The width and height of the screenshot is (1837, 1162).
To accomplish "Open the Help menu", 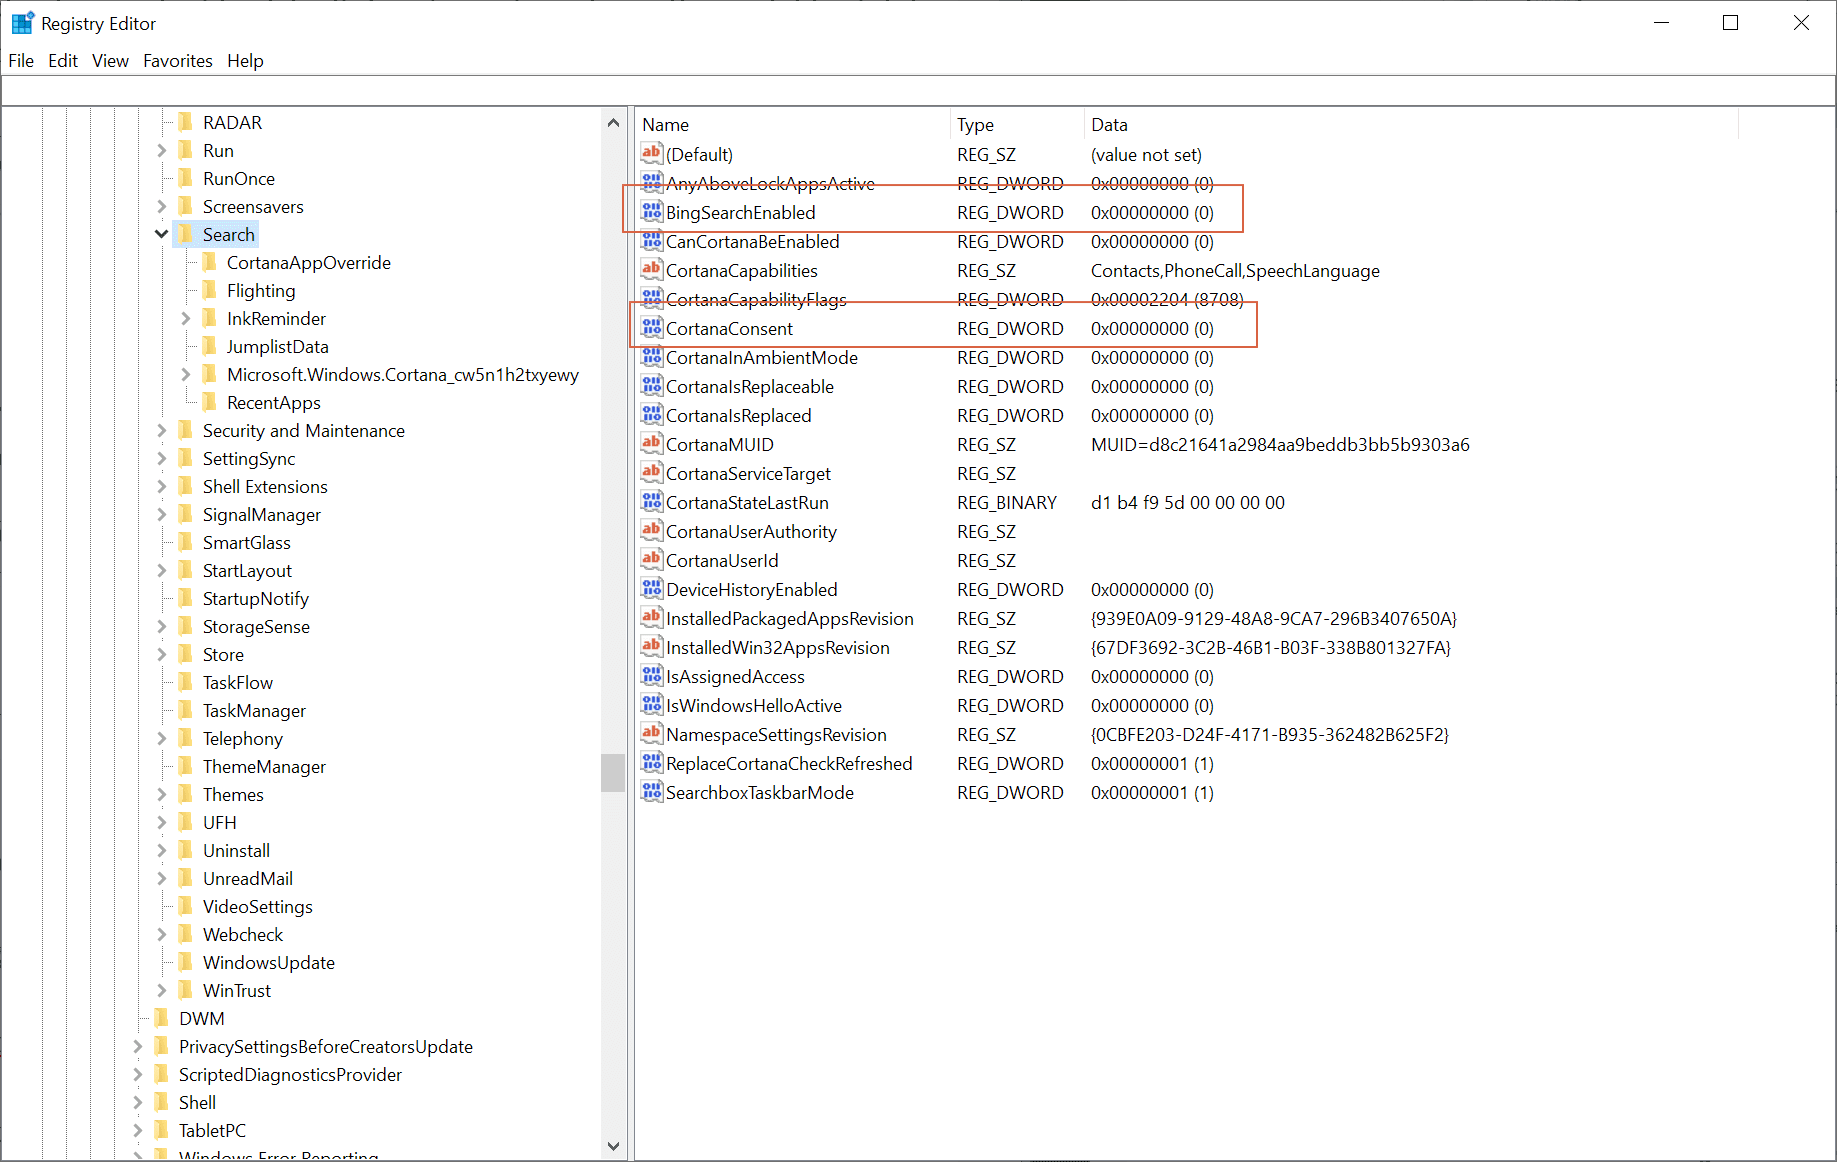I will point(245,61).
